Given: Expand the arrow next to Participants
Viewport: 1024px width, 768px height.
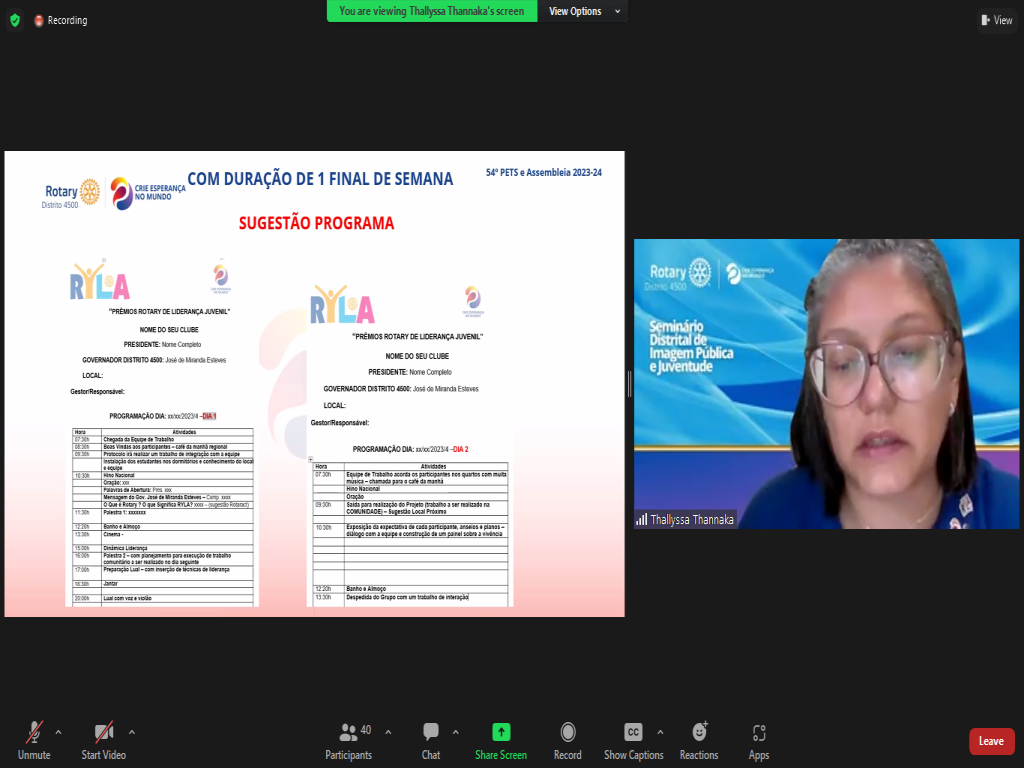Looking at the screenshot, I should pyautogui.click(x=388, y=731).
